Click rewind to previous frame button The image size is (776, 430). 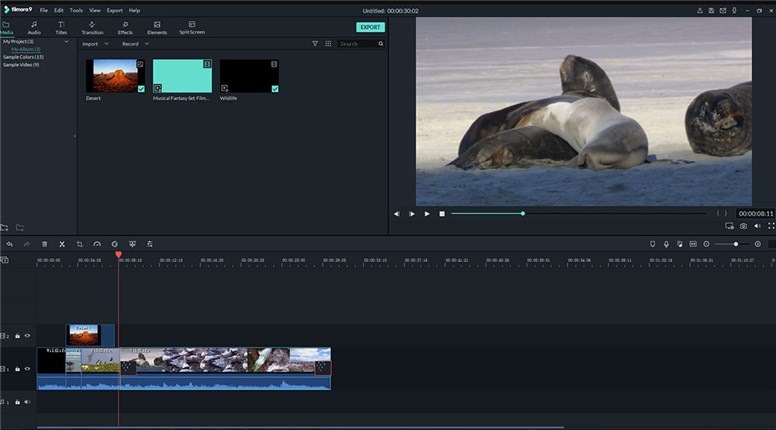[396, 214]
